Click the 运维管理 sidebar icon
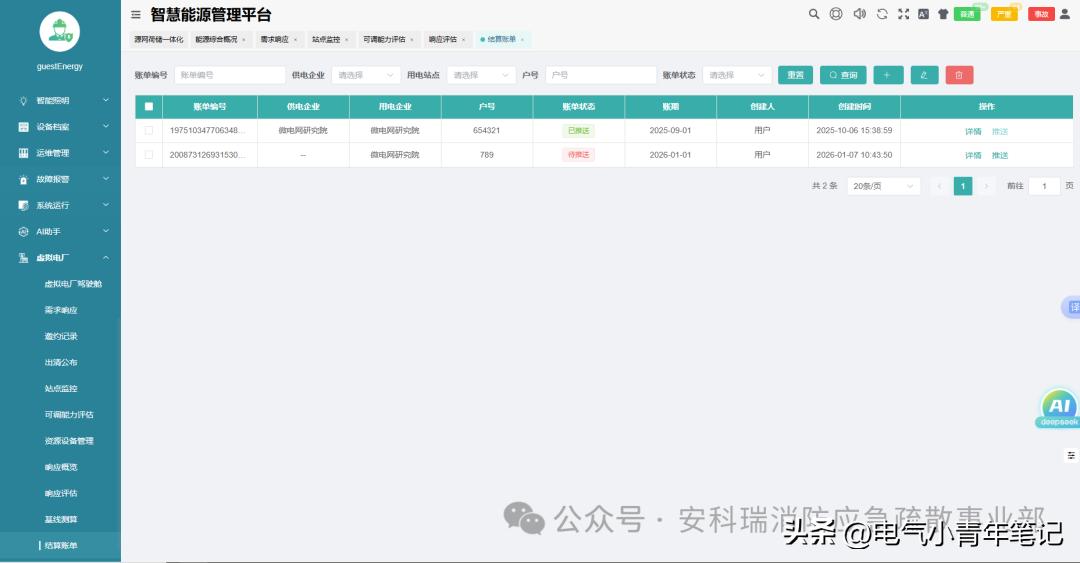The height and width of the screenshot is (563, 1080). (x=23, y=153)
